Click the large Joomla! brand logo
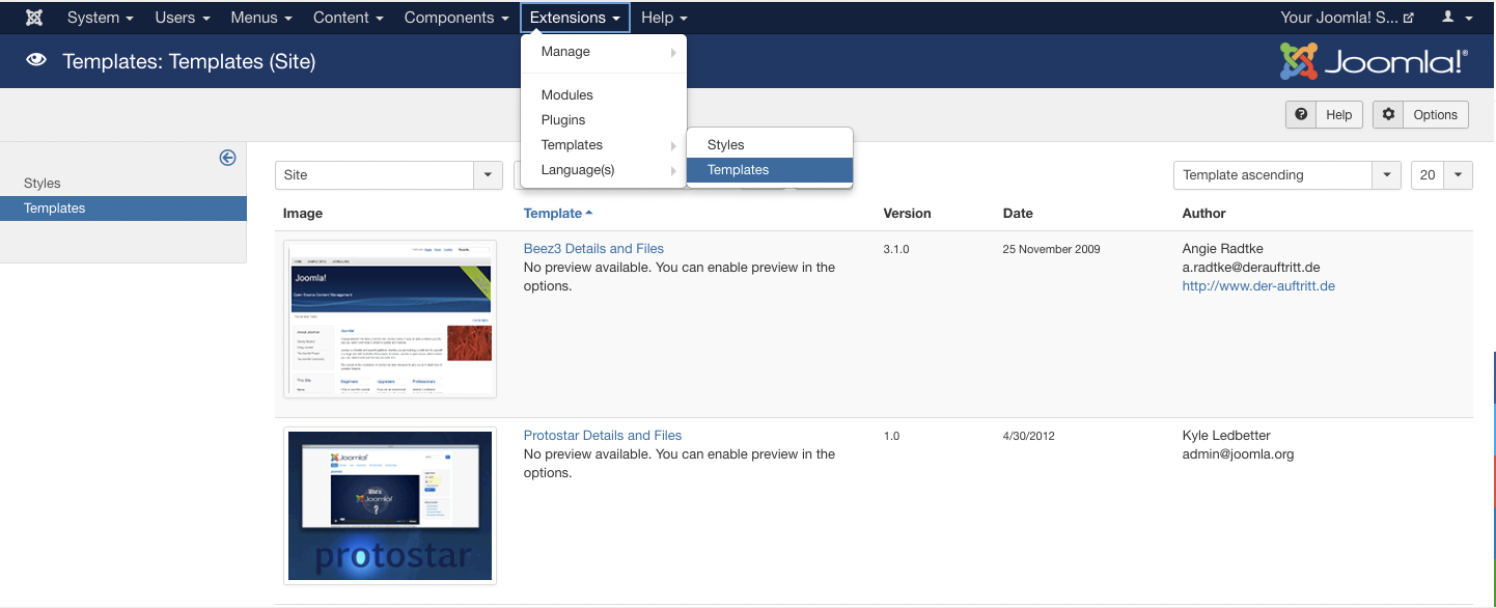The height and width of the screenshot is (608, 1496). pos(1374,61)
